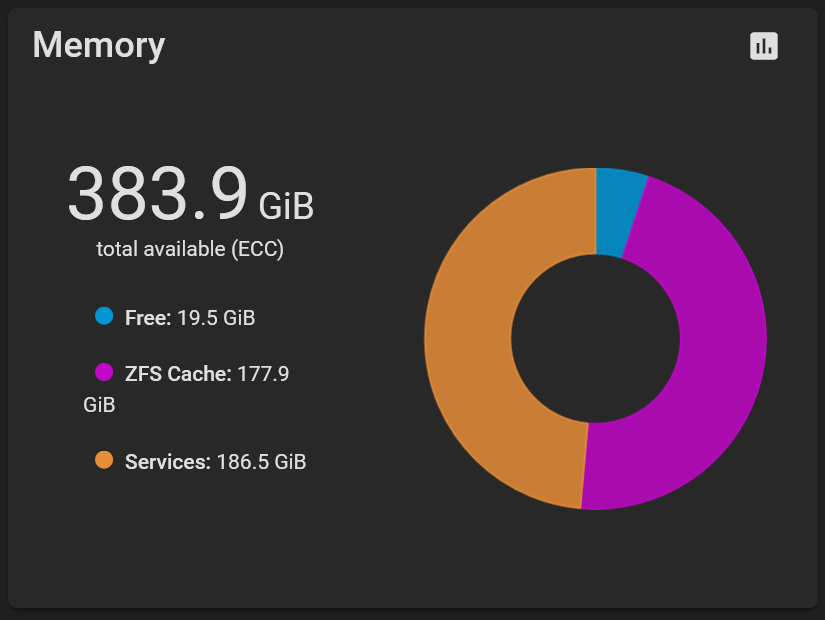
Task: Click the wrapped GiB text under ZFS Cache
Action: [99, 405]
